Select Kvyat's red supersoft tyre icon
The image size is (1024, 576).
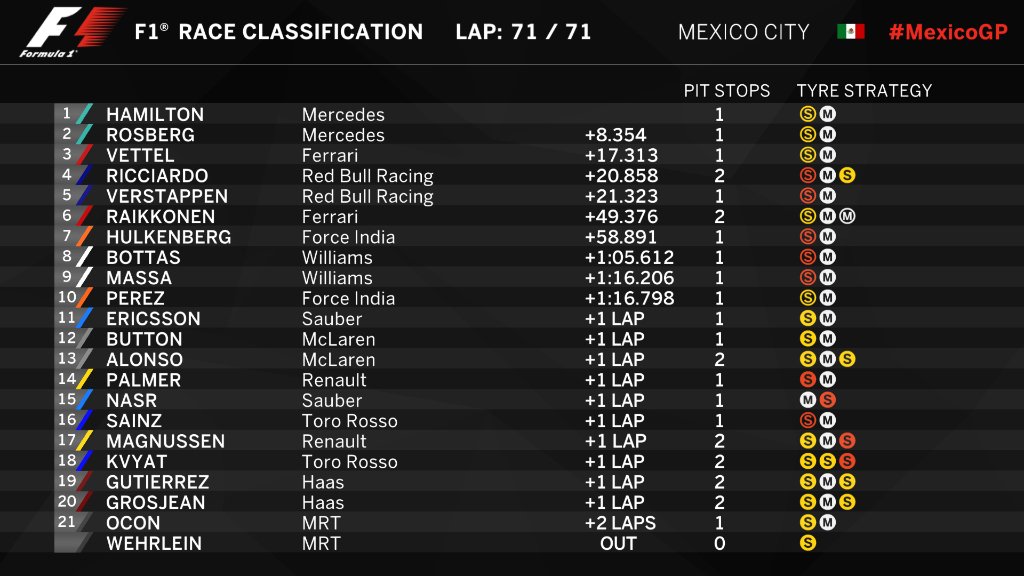point(848,462)
